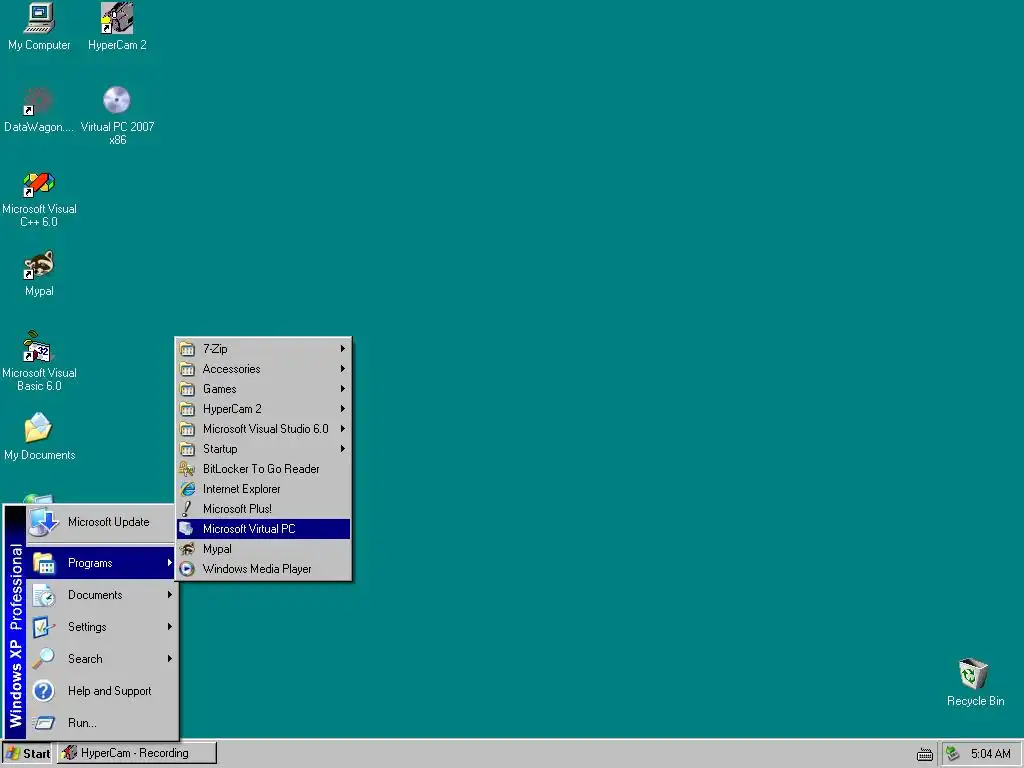The image size is (1024, 768).
Task: Expand the HyperCam 2 submenu arrow
Action: pyautogui.click(x=342, y=409)
